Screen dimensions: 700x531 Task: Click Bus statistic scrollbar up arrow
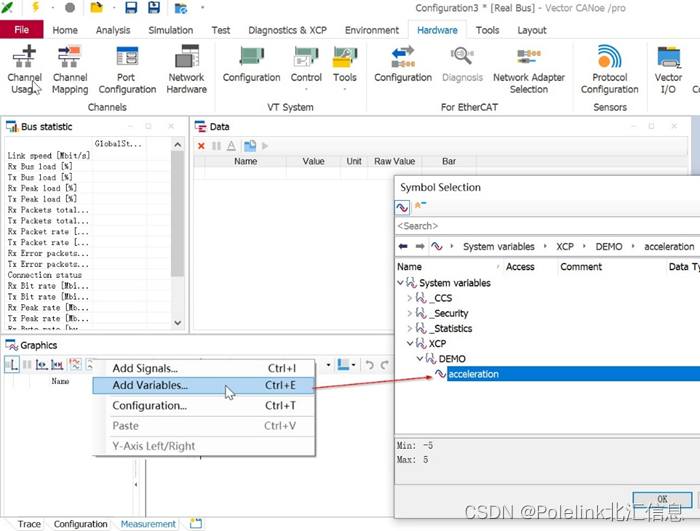point(178,144)
